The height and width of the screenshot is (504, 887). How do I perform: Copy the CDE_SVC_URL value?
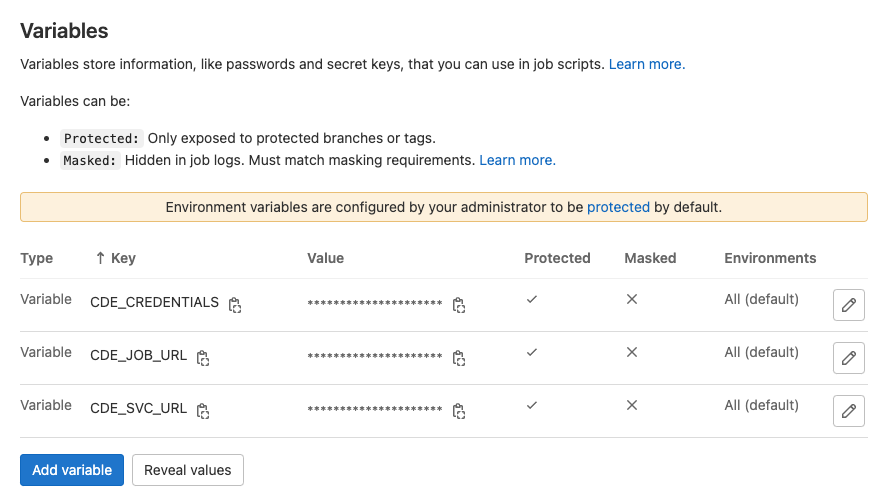pos(459,411)
